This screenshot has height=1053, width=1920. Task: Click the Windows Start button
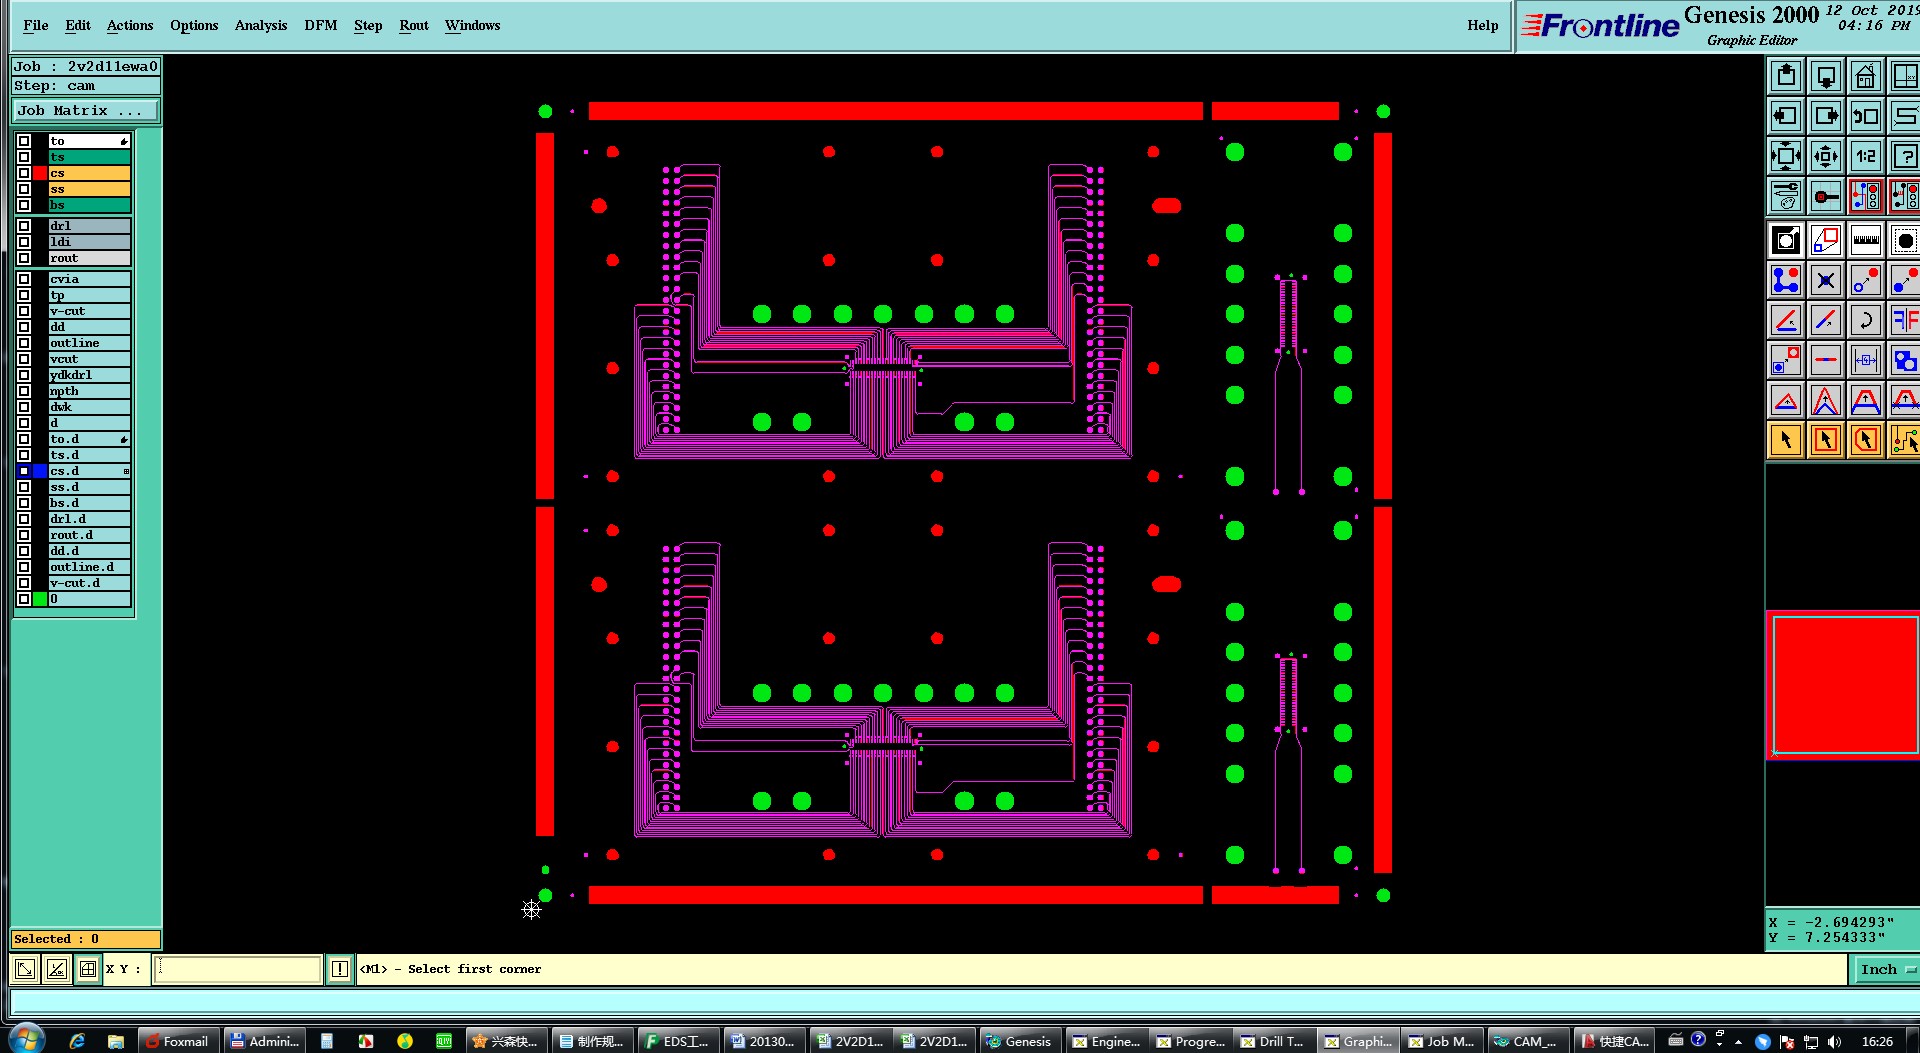click(x=25, y=1039)
